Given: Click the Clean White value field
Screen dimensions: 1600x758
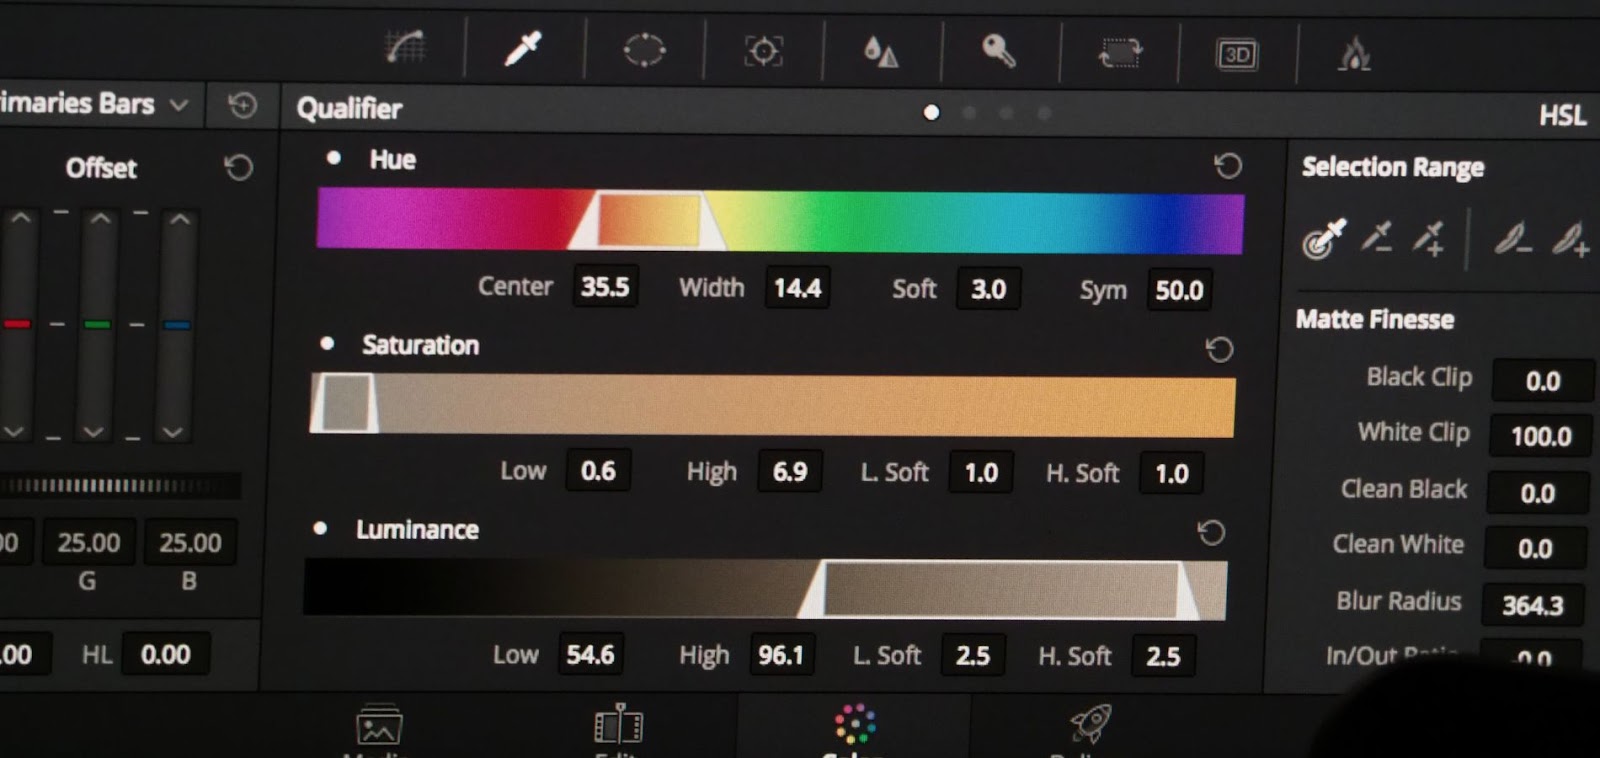Looking at the screenshot, I should click(1535, 548).
